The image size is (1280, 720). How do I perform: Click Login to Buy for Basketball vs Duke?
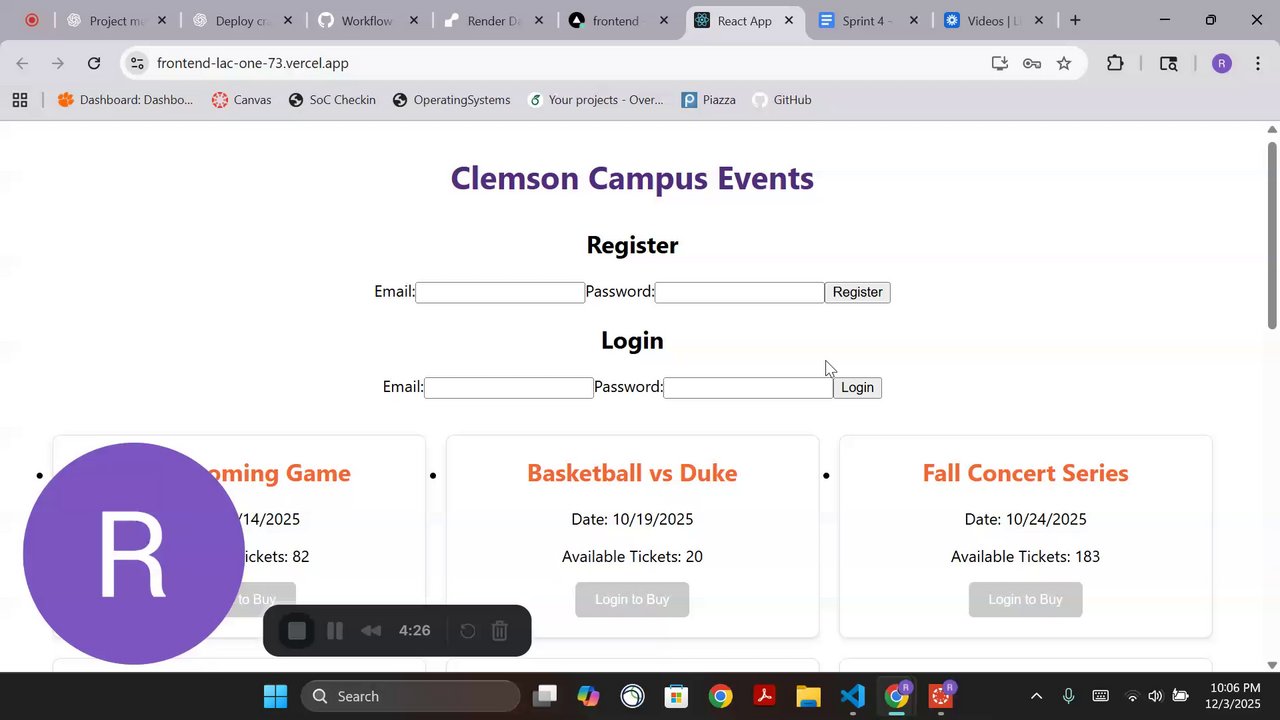(x=632, y=599)
